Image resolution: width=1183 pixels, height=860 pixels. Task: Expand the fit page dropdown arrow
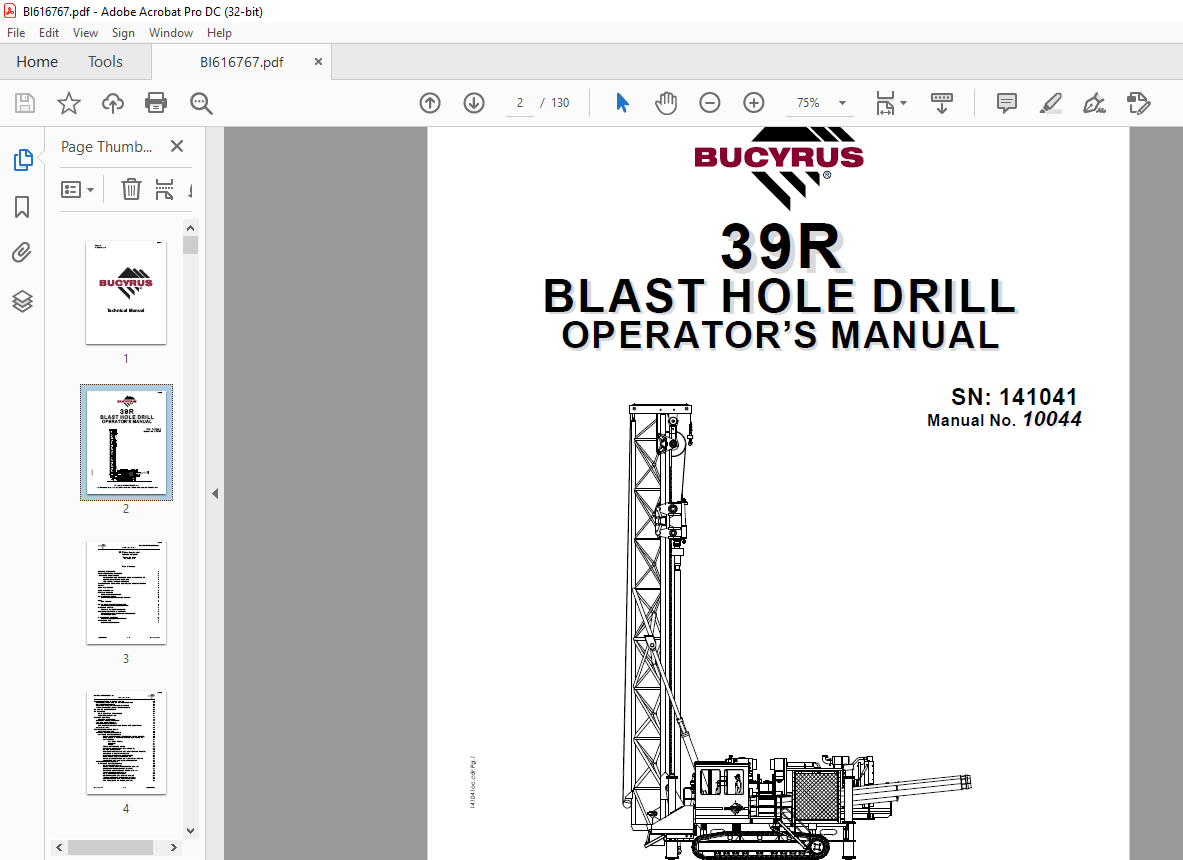click(904, 103)
